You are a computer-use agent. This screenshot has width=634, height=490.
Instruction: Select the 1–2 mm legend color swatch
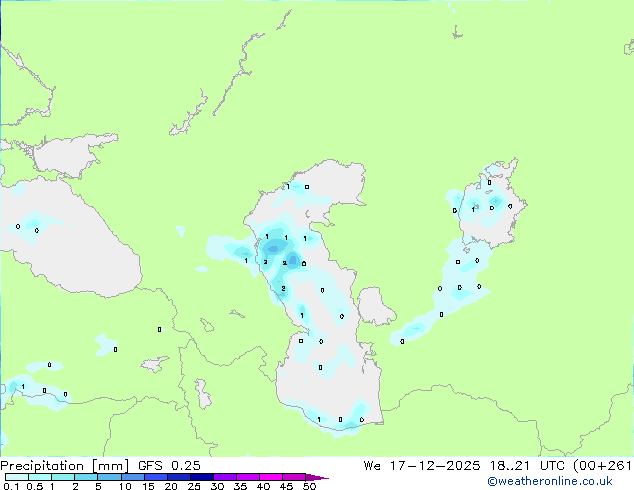(x=63, y=477)
